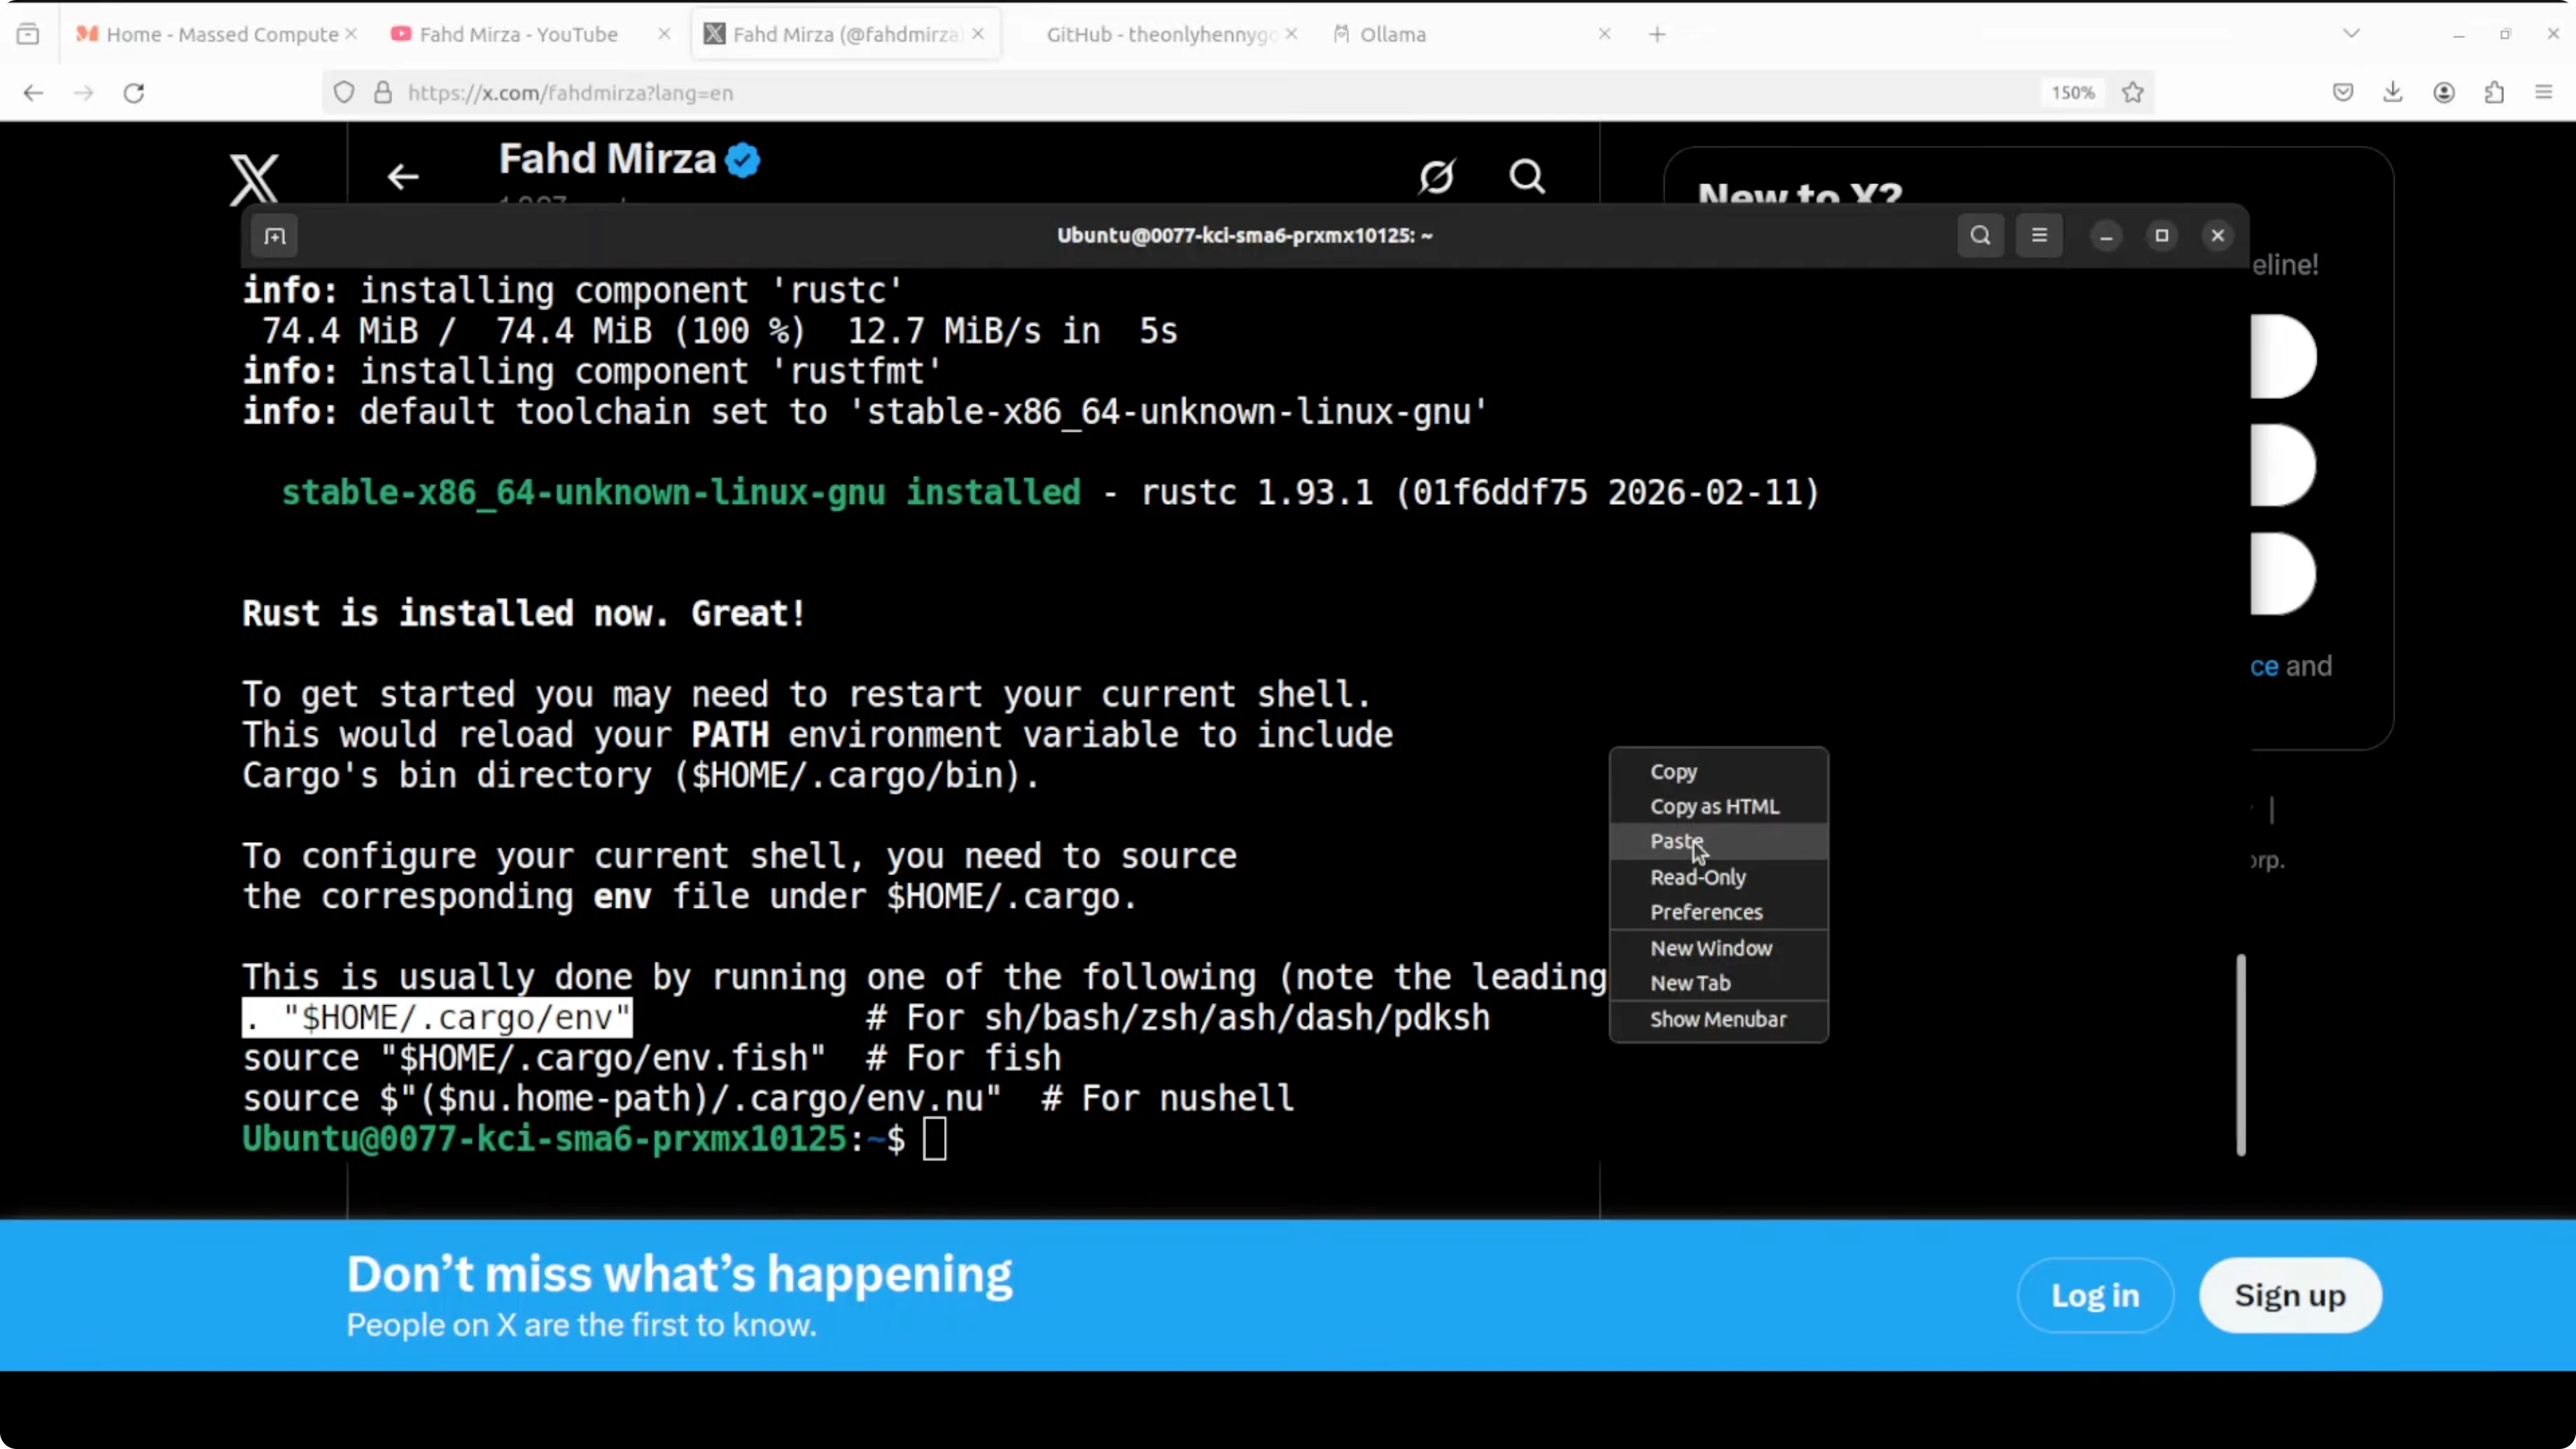Click the back arrow on profile
Screen dimensions: 2576x1449
[x=403, y=177]
